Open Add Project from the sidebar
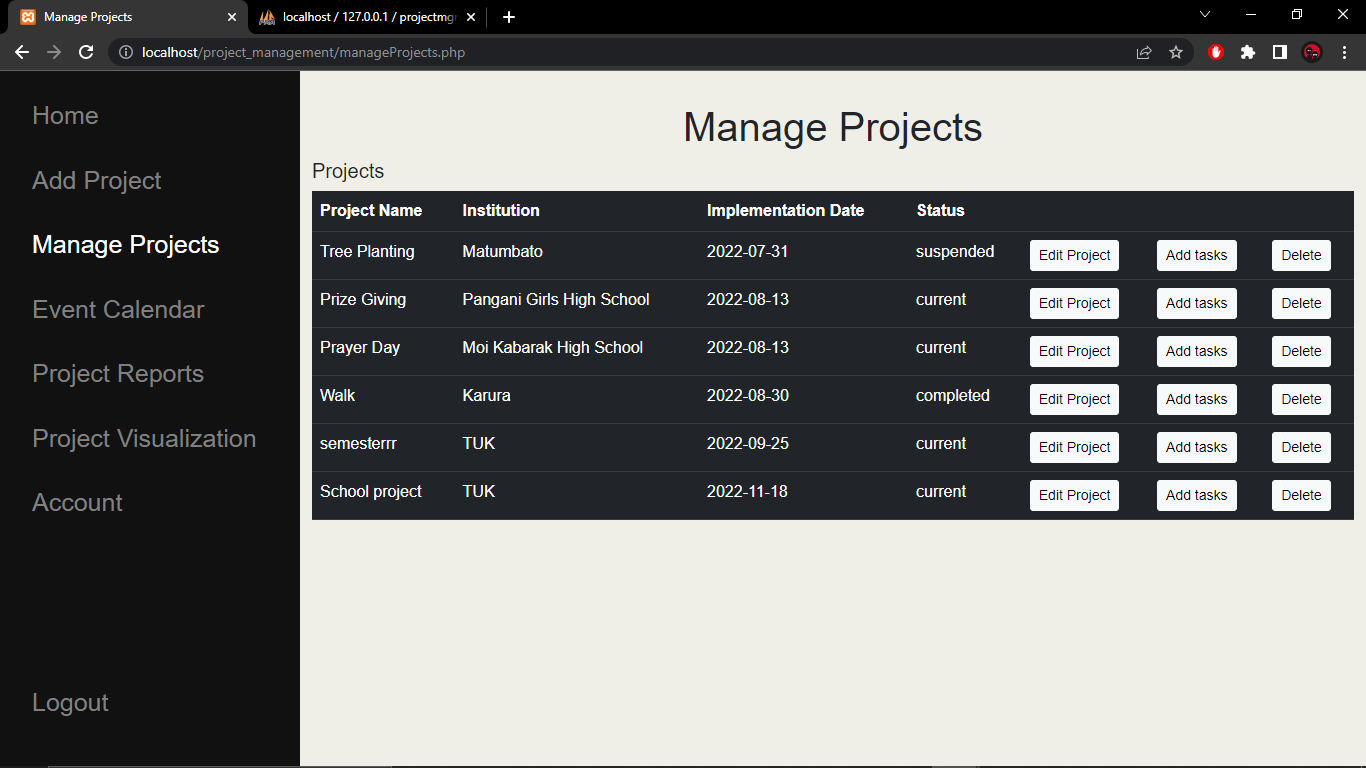Viewport: 1366px width, 768px height. (96, 181)
